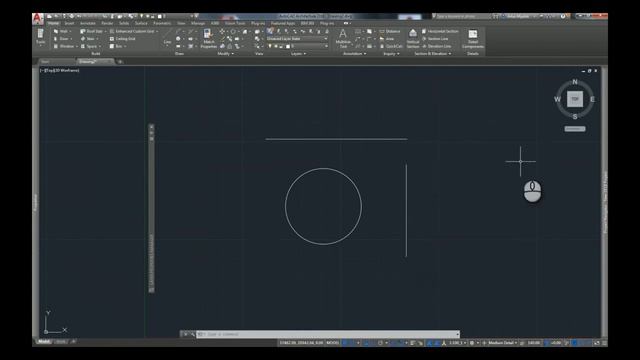Screen dimensions: 640x360
Task: Select the Space tool
Action: click(x=89, y=46)
